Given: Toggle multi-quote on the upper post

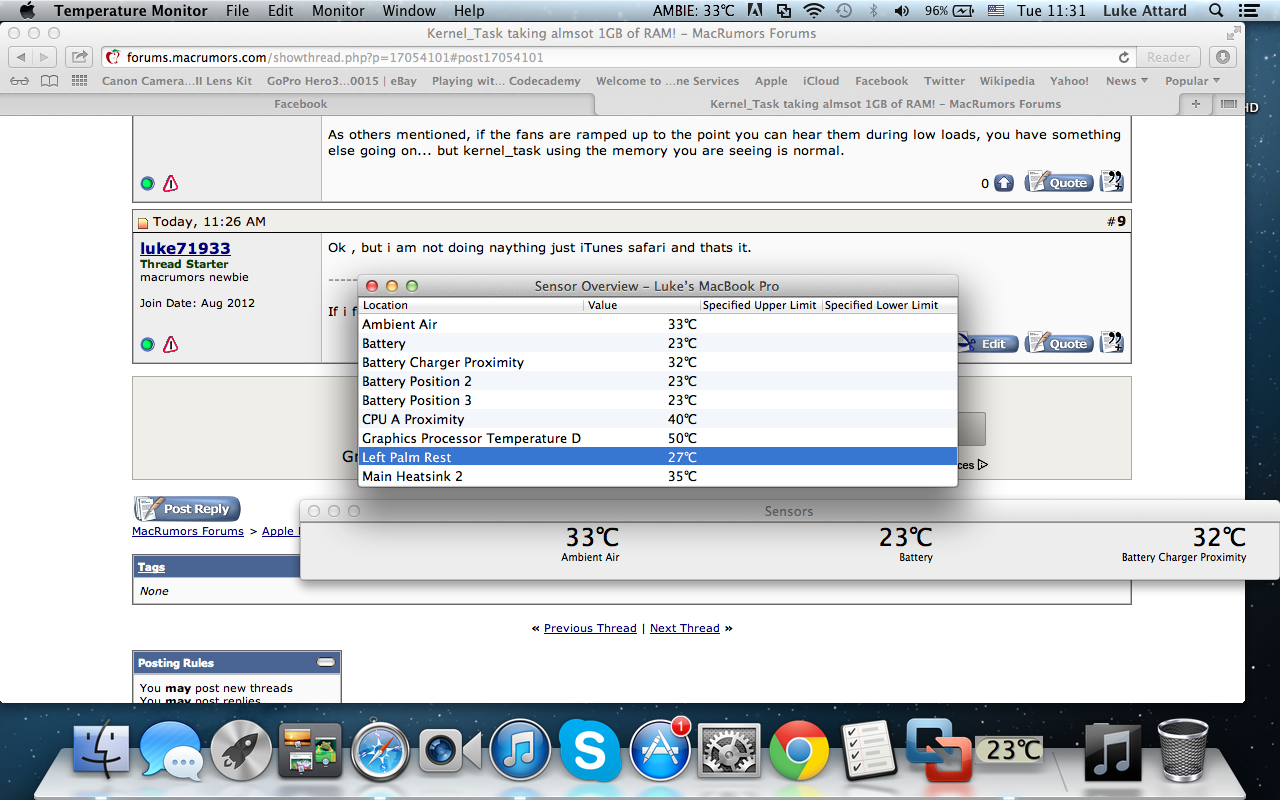Looking at the screenshot, I should (1112, 182).
